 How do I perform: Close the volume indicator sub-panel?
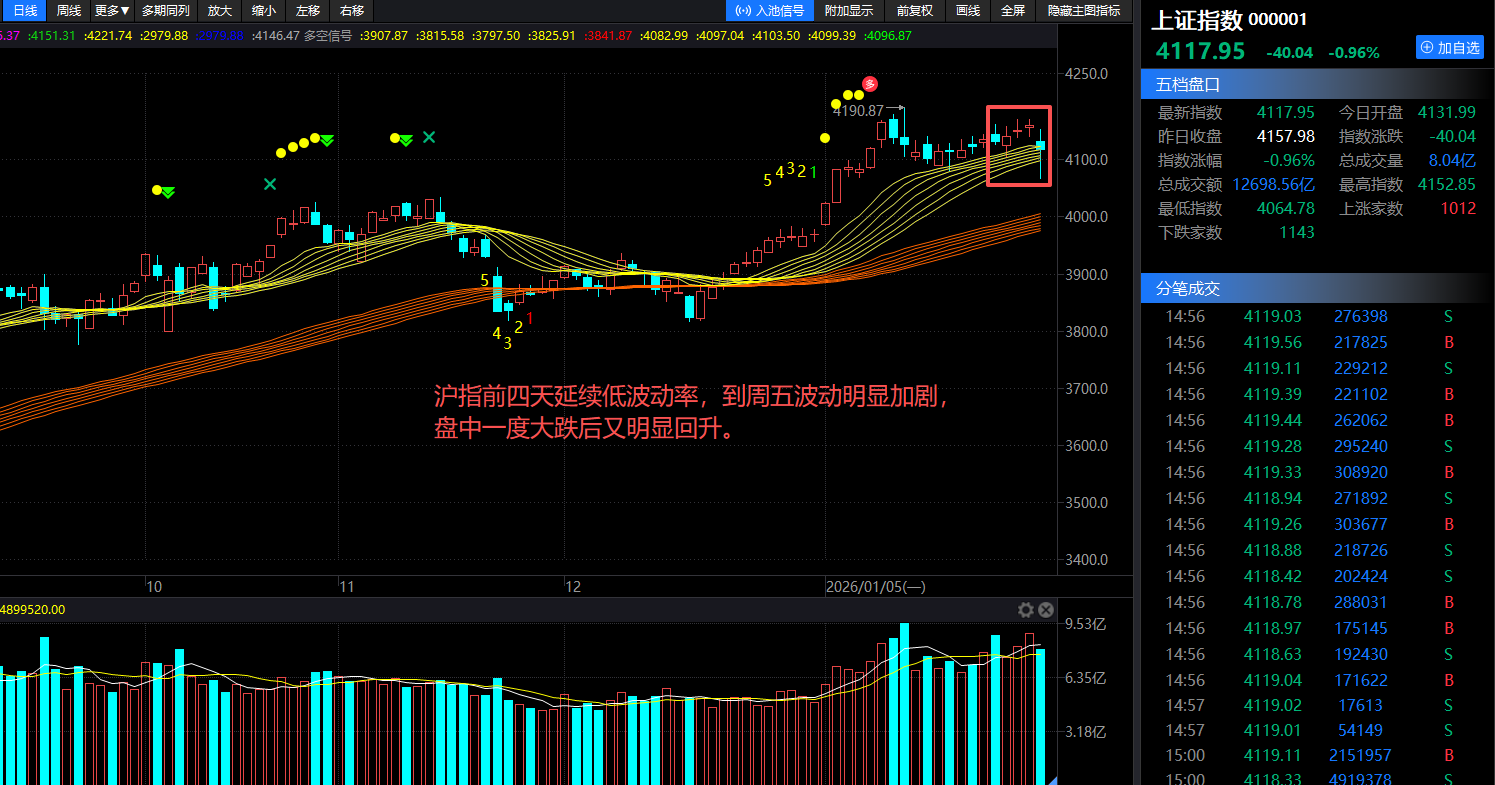point(1045,610)
